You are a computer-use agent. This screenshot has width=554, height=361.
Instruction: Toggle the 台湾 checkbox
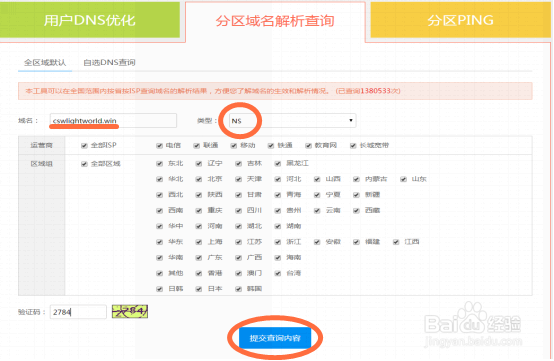click(x=278, y=273)
